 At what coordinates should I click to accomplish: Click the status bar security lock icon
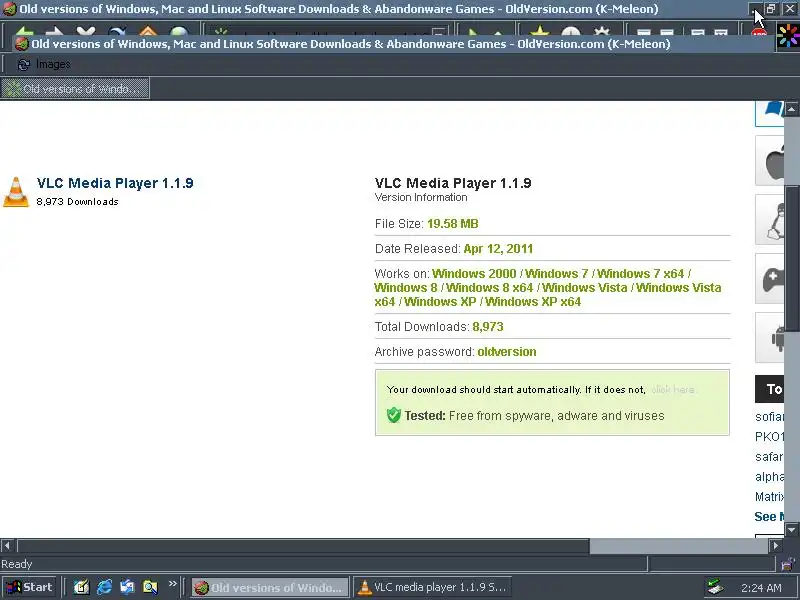pyautogui.click(x=789, y=564)
